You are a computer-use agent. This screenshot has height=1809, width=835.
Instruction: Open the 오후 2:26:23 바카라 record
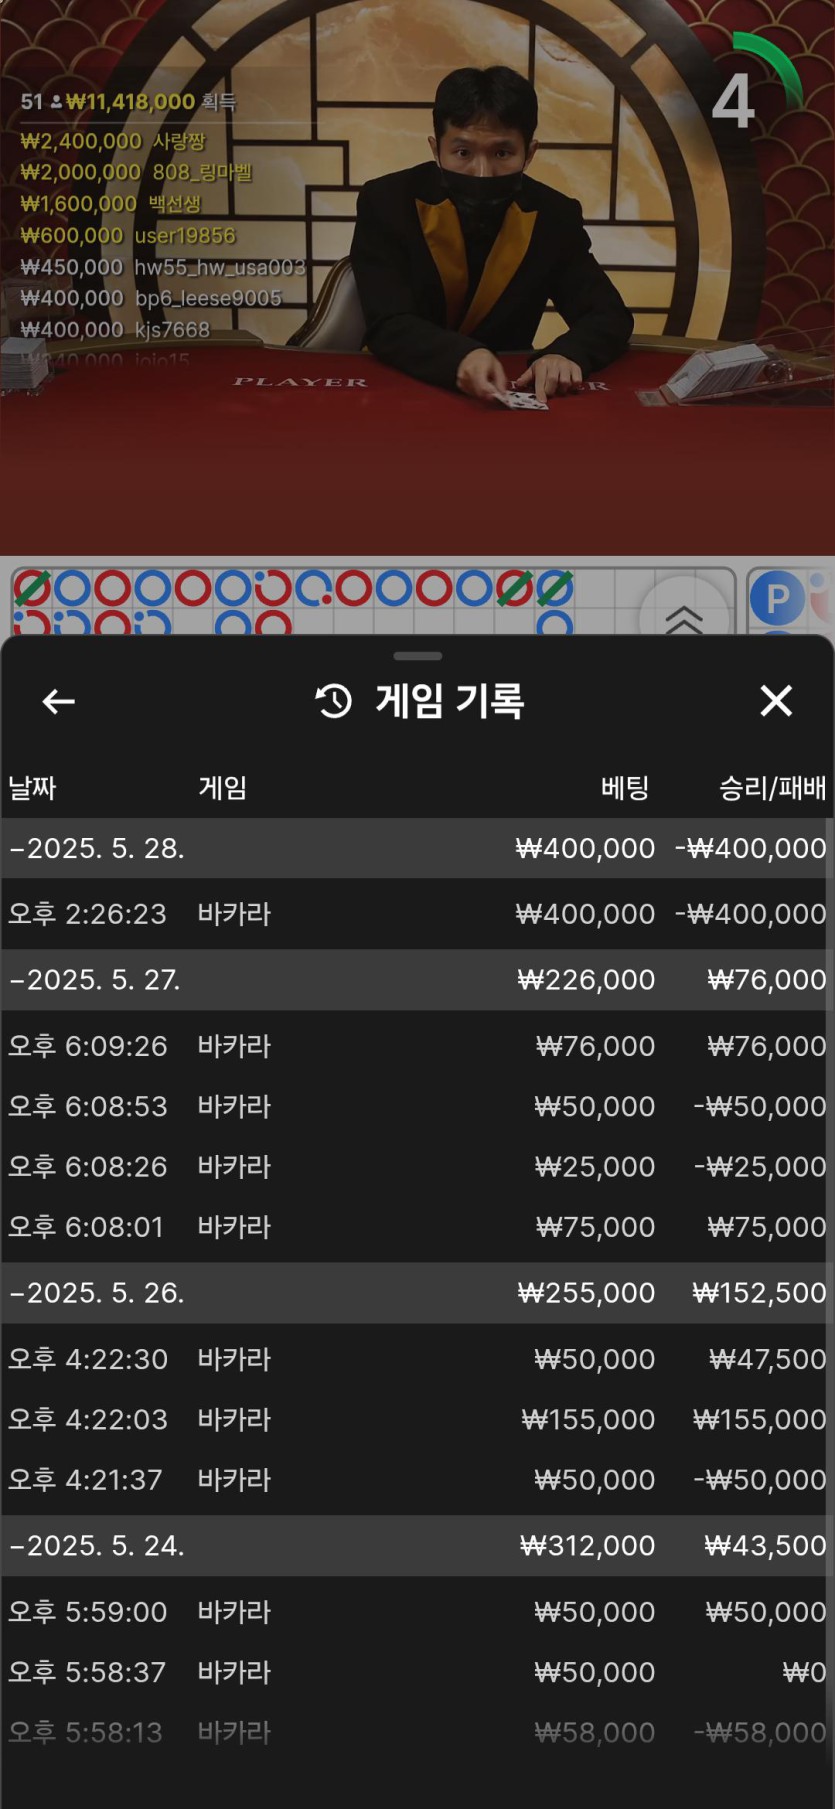pos(417,914)
